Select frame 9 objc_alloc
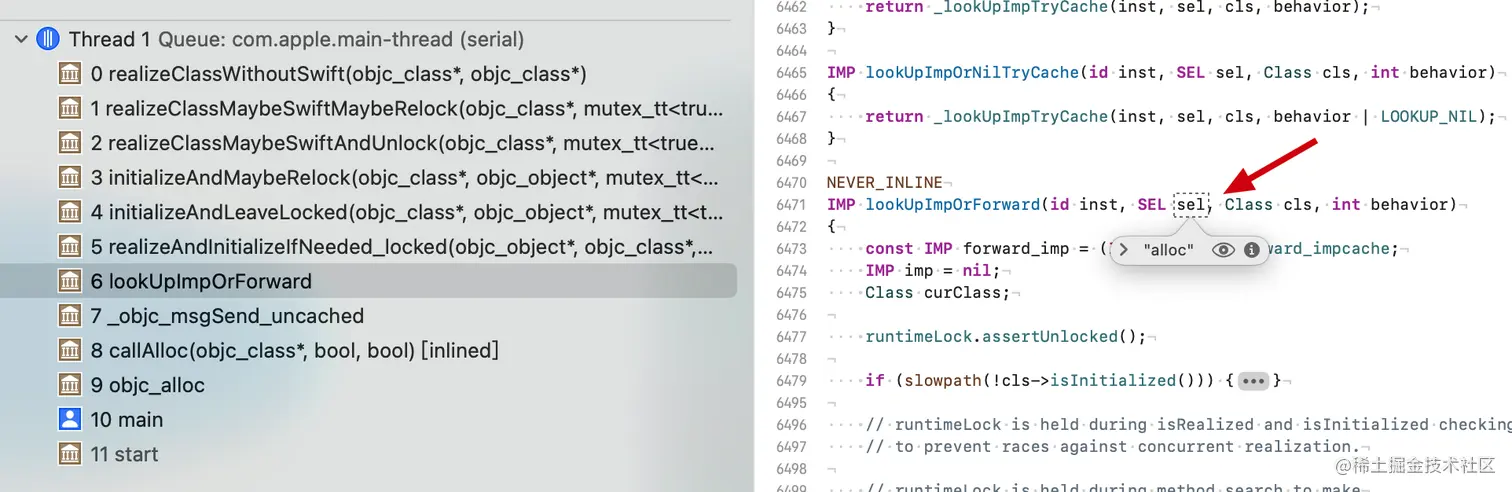This screenshot has width=1512, height=492. point(147,385)
